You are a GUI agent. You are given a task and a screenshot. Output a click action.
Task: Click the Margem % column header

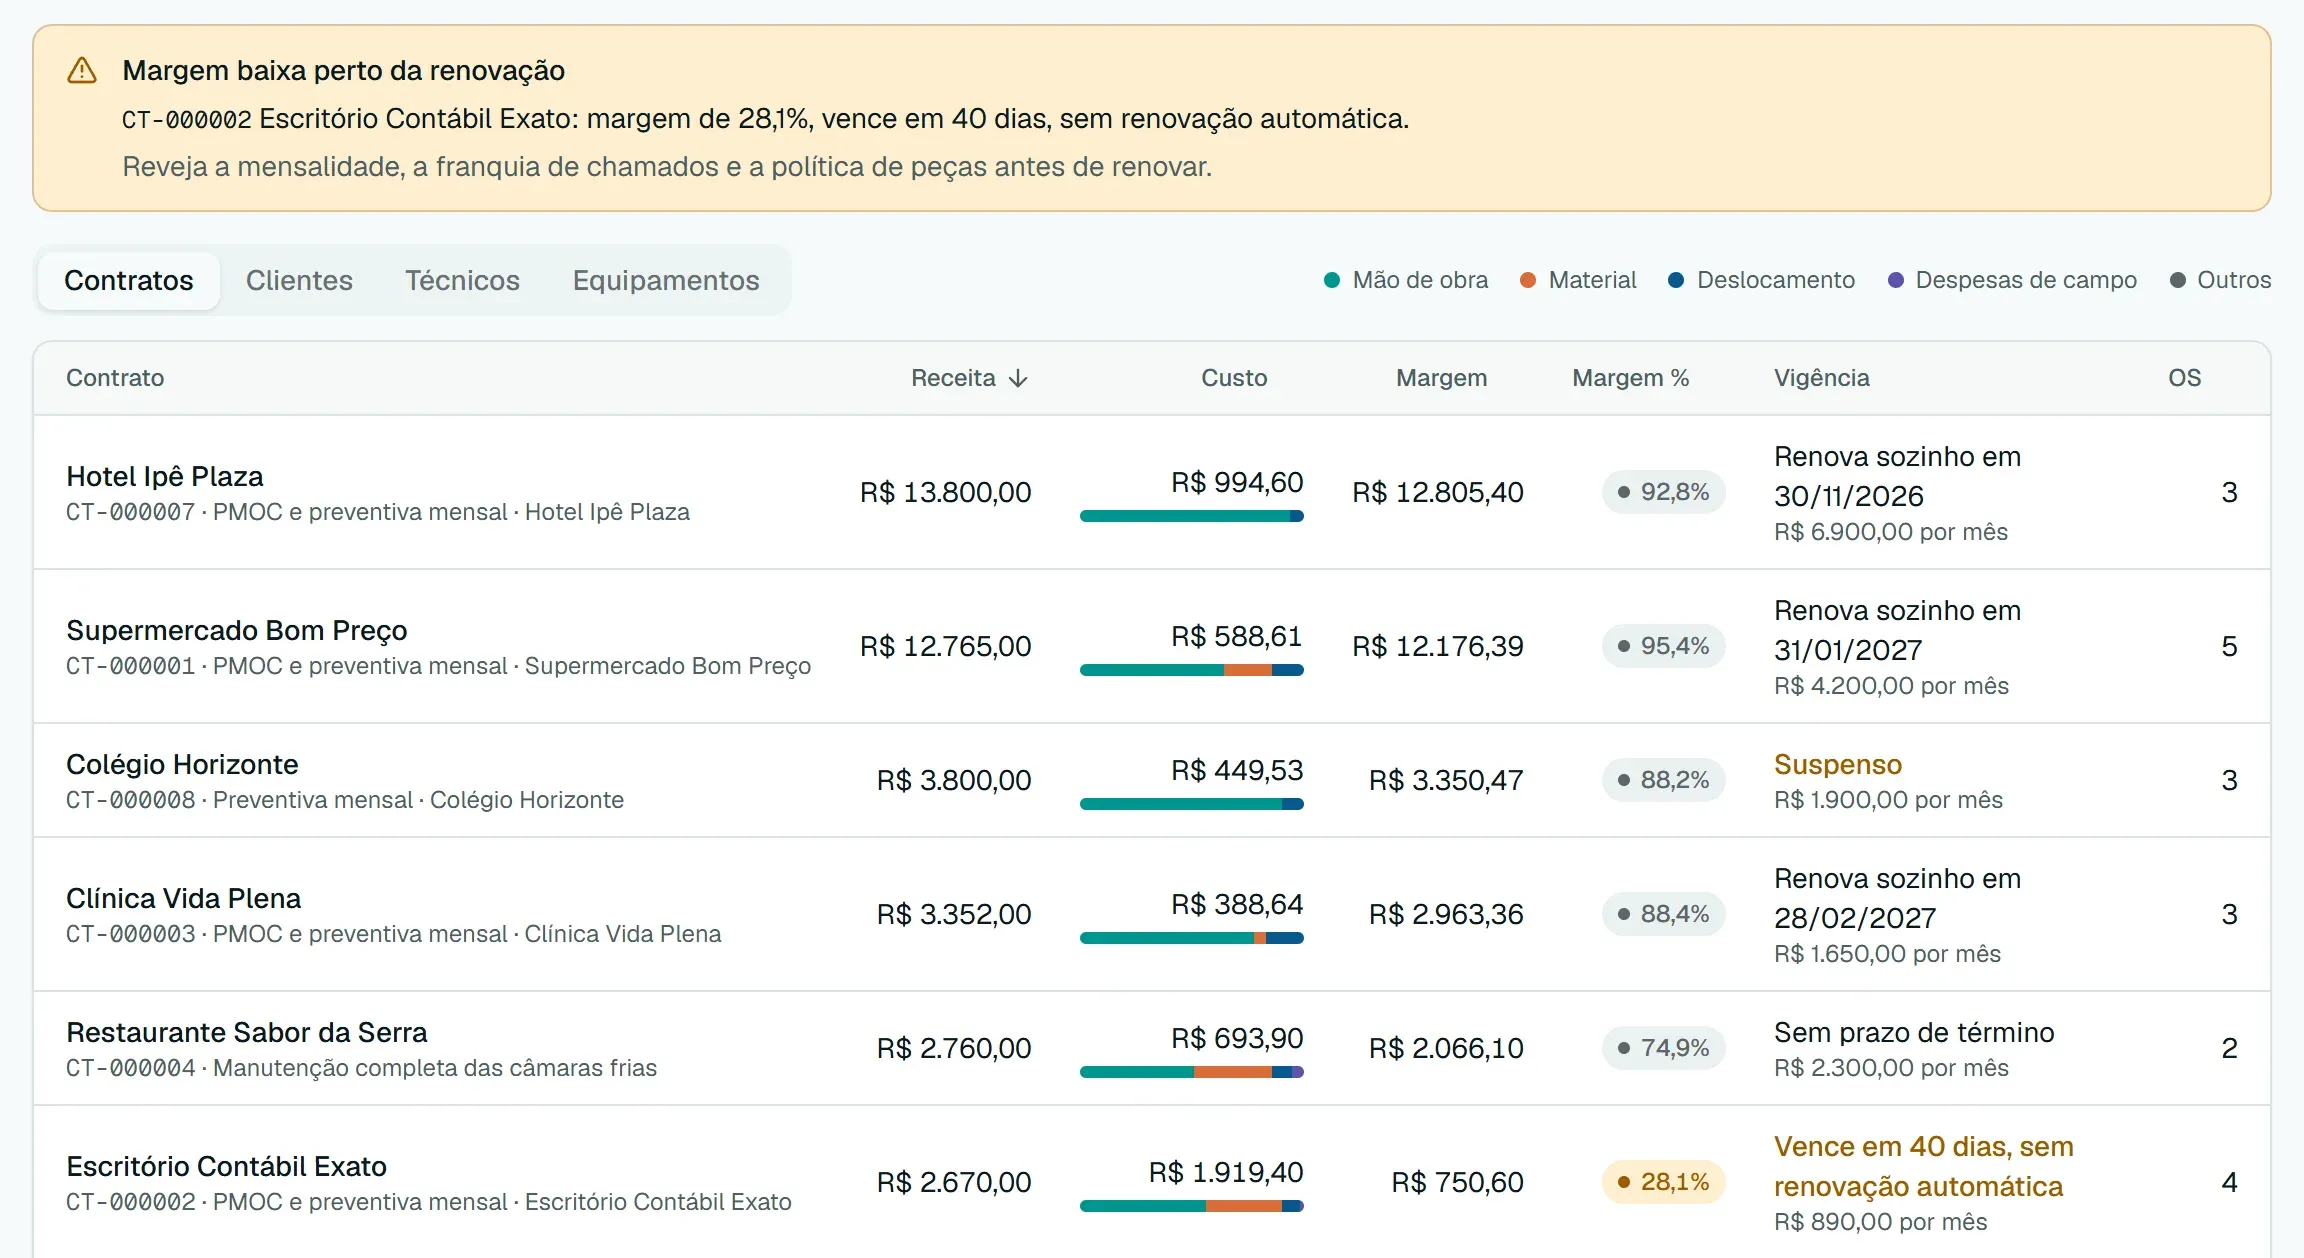pos(1630,378)
